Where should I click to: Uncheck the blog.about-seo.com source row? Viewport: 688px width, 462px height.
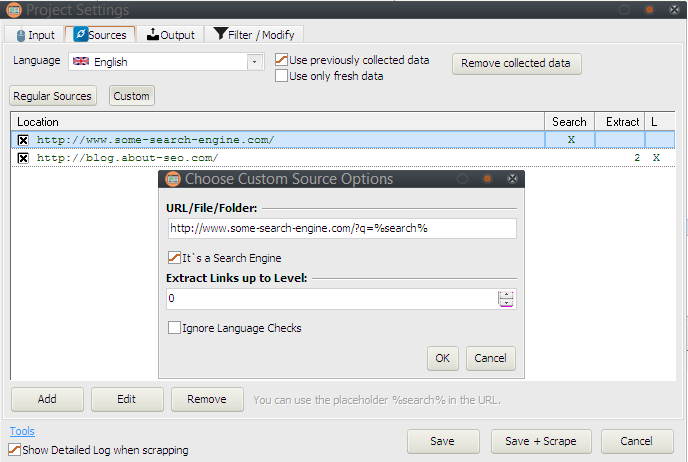(23, 158)
